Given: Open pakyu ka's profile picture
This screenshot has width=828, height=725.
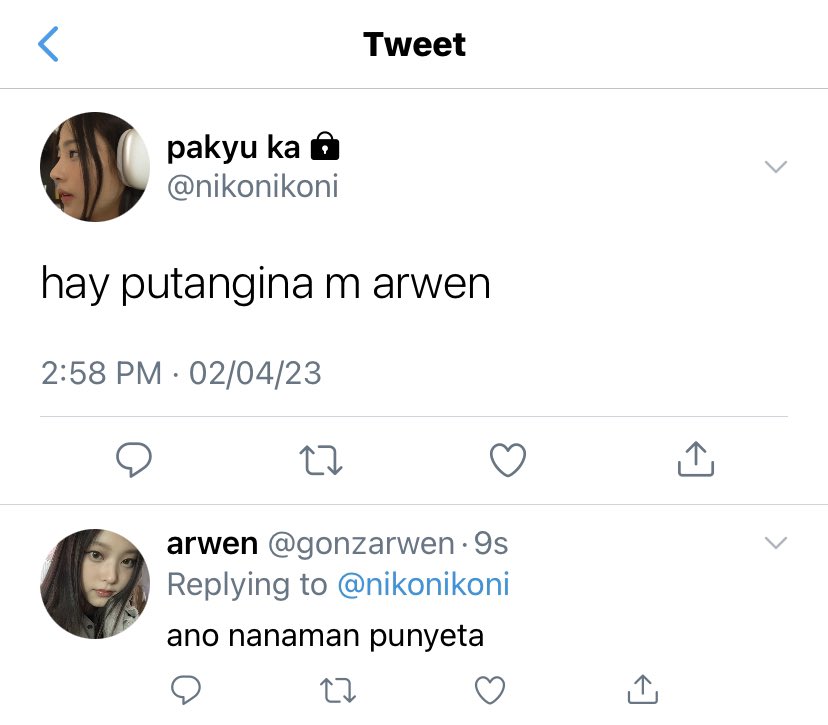Looking at the screenshot, I should pos(95,167).
